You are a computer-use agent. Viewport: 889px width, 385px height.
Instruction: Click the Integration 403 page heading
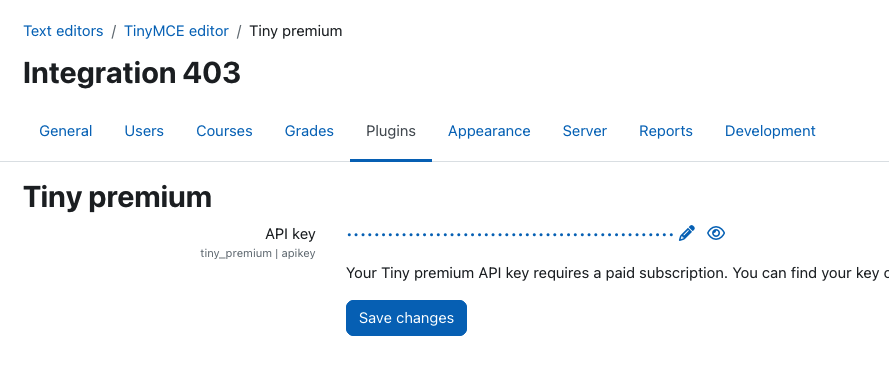coord(132,73)
